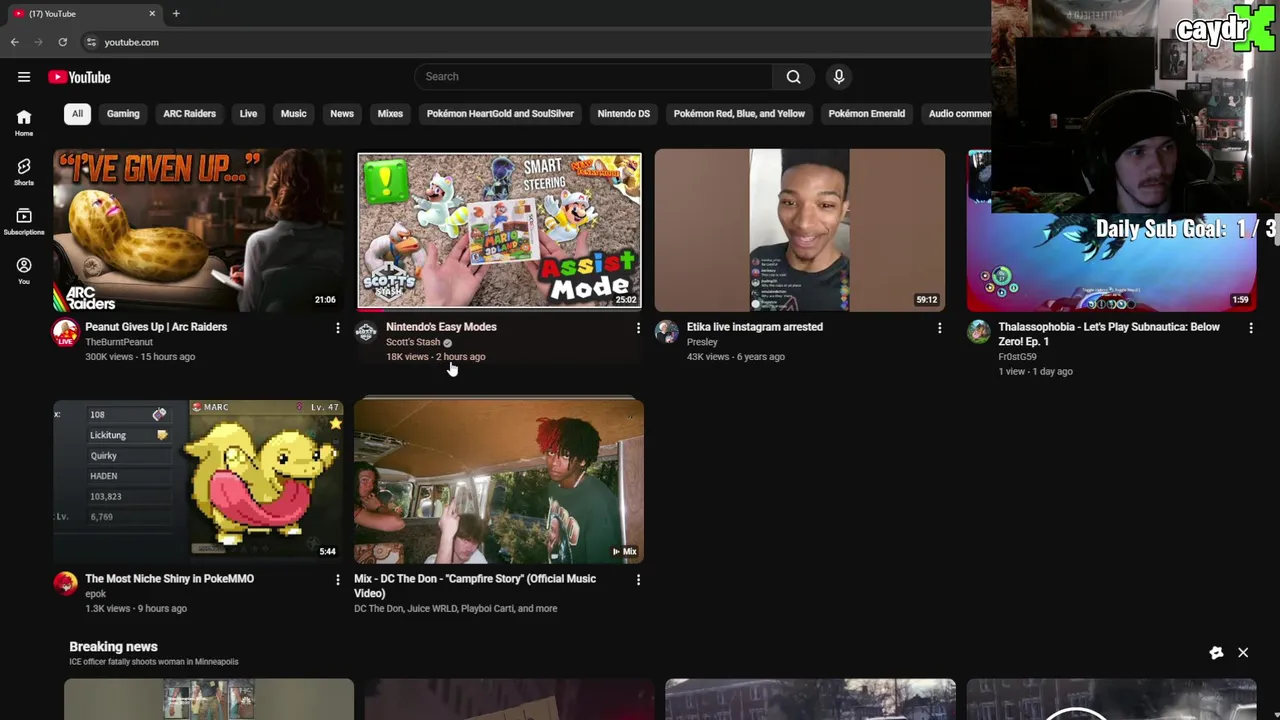Dismiss the Breaking news shelf with X
1280x720 pixels.
coord(1243,653)
